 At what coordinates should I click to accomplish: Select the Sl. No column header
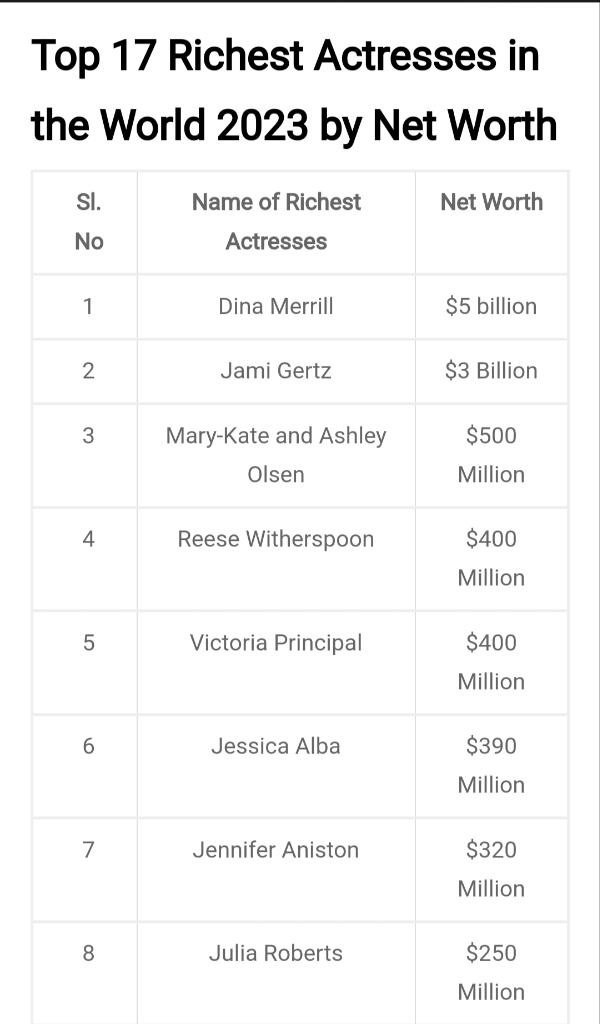88,222
